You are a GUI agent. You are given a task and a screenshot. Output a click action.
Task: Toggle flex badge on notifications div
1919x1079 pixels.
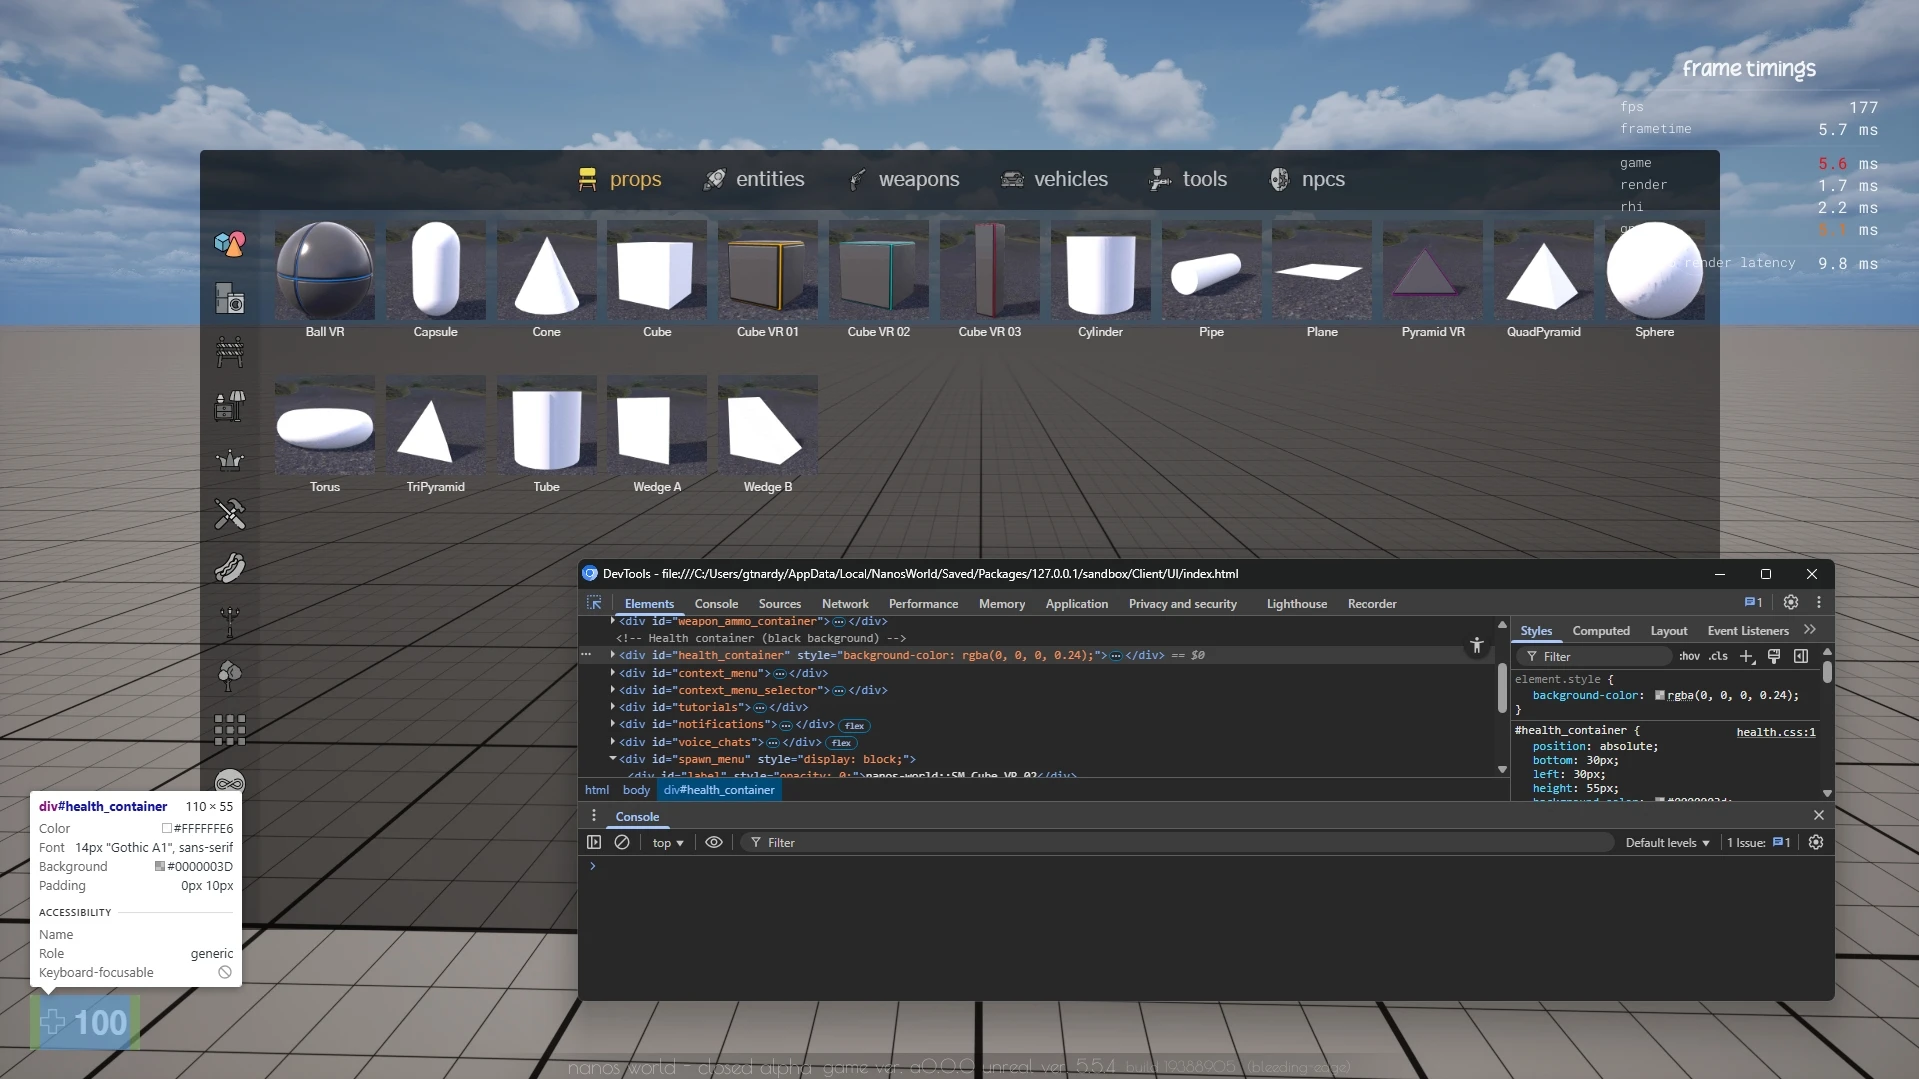[x=854, y=725]
